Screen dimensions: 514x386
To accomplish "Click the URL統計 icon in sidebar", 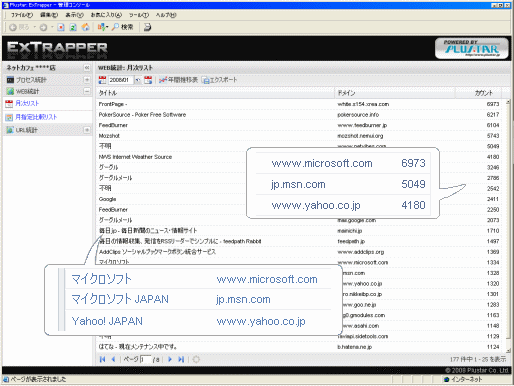I will [x=10, y=130].
